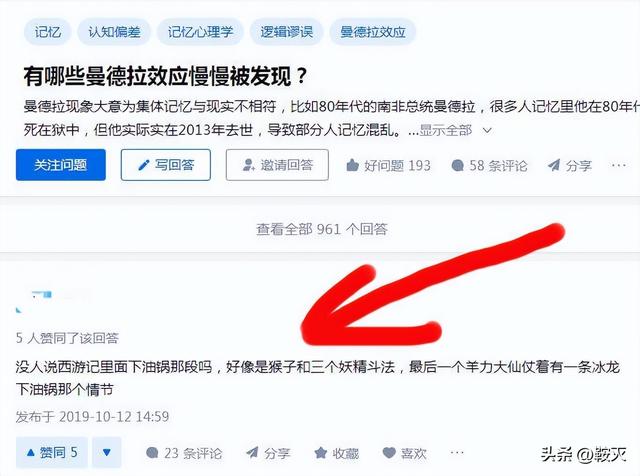The height and width of the screenshot is (476, 640).
Task: Select the 记忆 topic tag
Action: pyautogui.click(x=48, y=32)
